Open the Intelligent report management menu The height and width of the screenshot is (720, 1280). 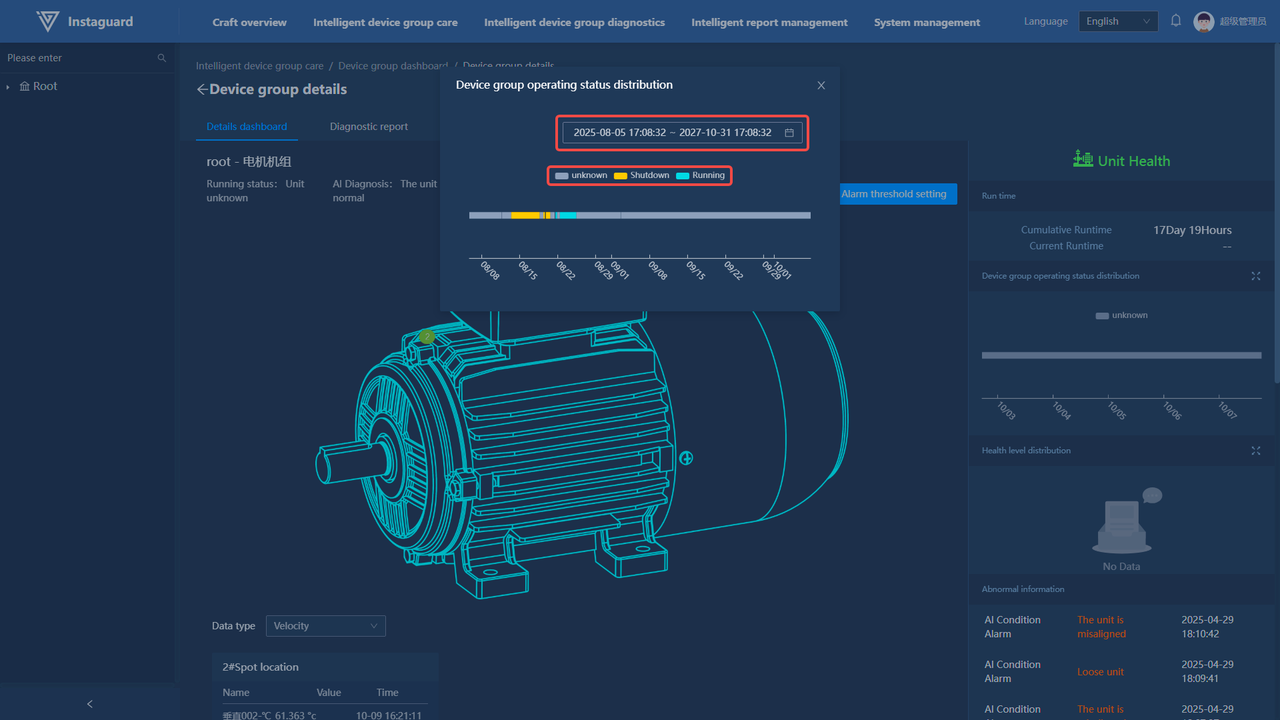(x=769, y=22)
